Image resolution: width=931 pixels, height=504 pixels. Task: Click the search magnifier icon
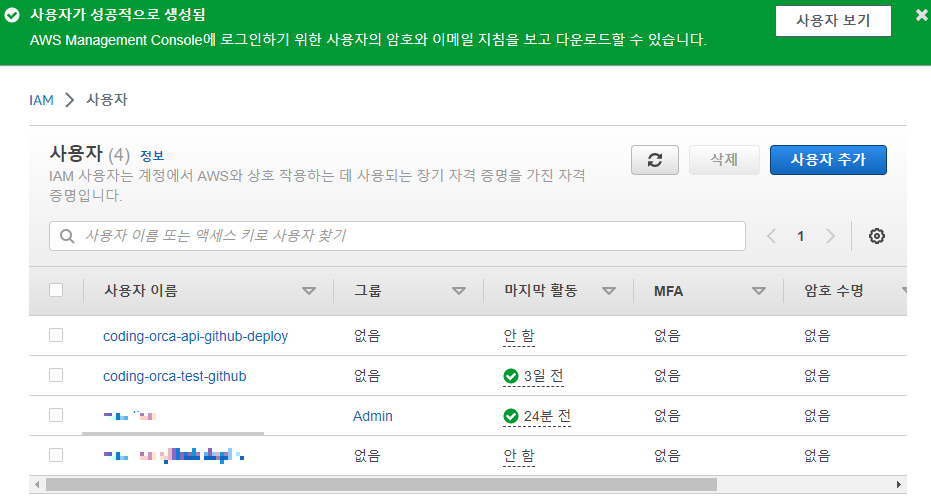[x=67, y=236]
